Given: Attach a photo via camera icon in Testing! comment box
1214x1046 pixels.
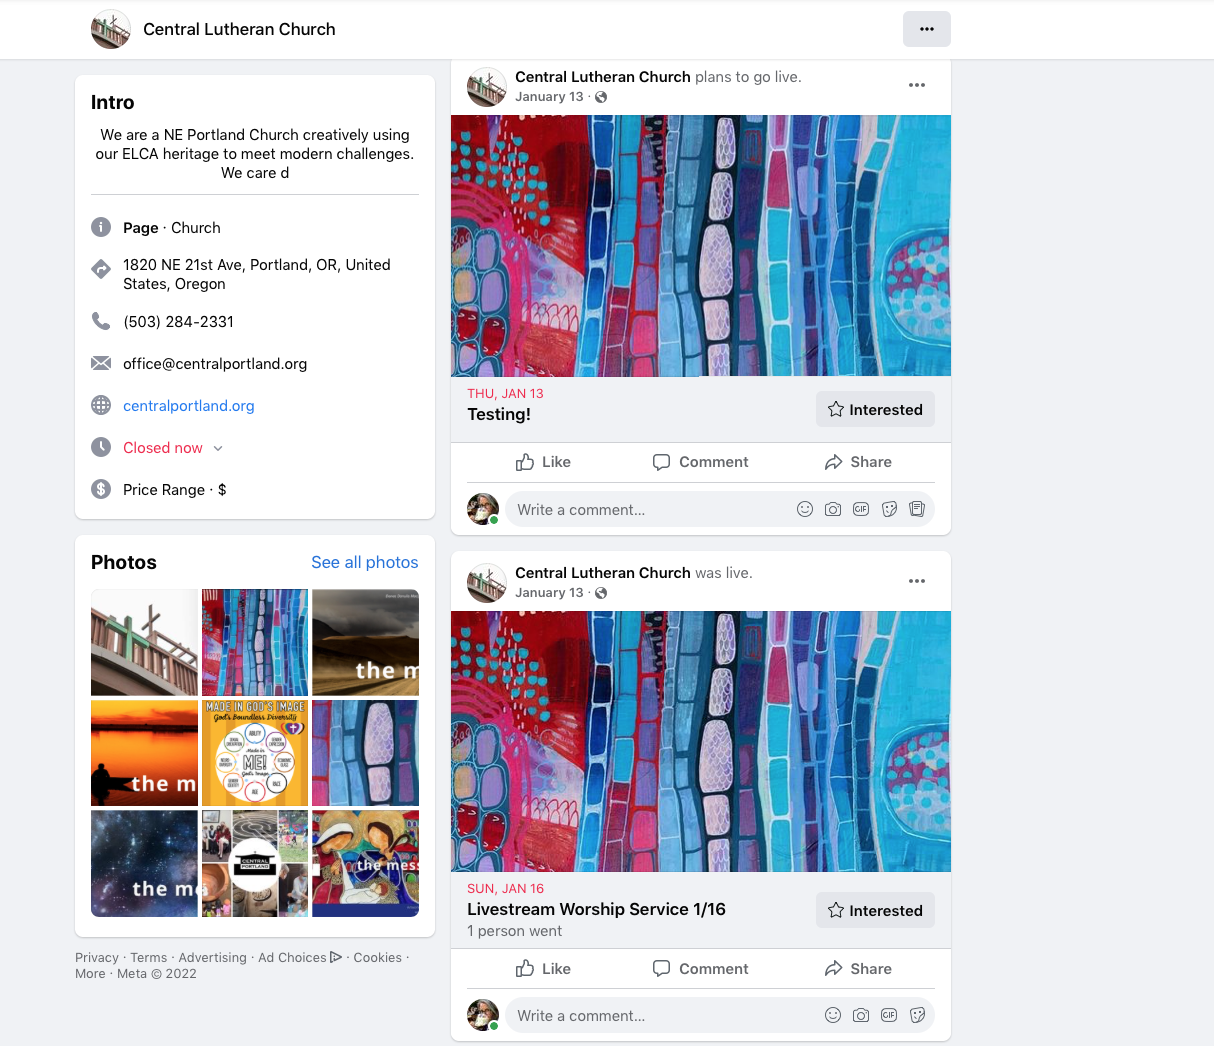Looking at the screenshot, I should (833, 509).
